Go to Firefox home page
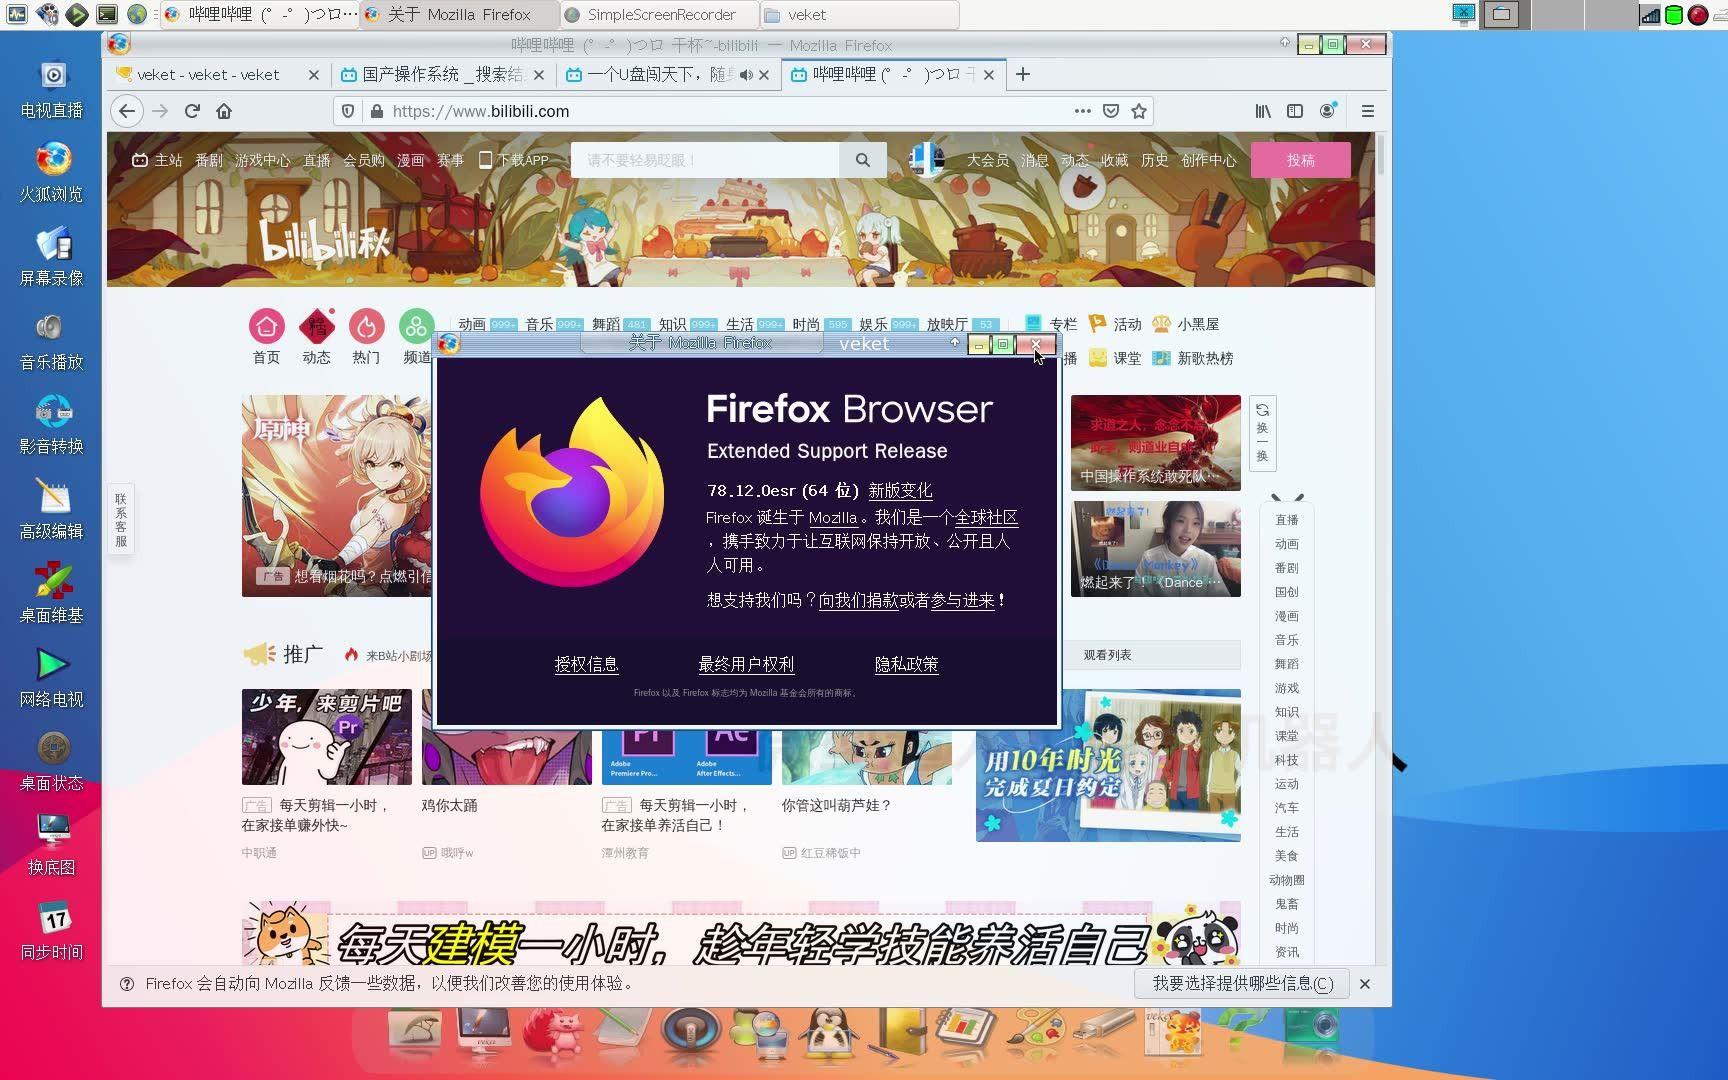Viewport: 1728px width, 1080px height. (224, 111)
